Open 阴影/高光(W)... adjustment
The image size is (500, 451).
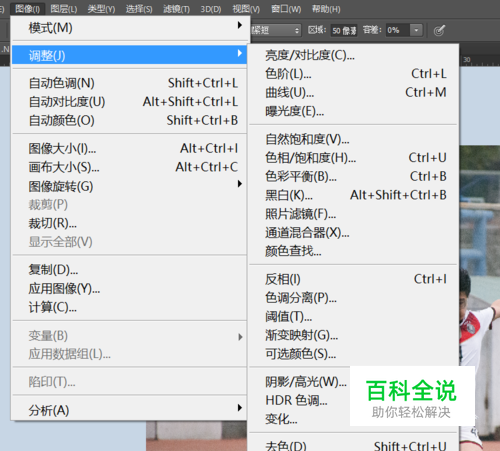point(306,382)
